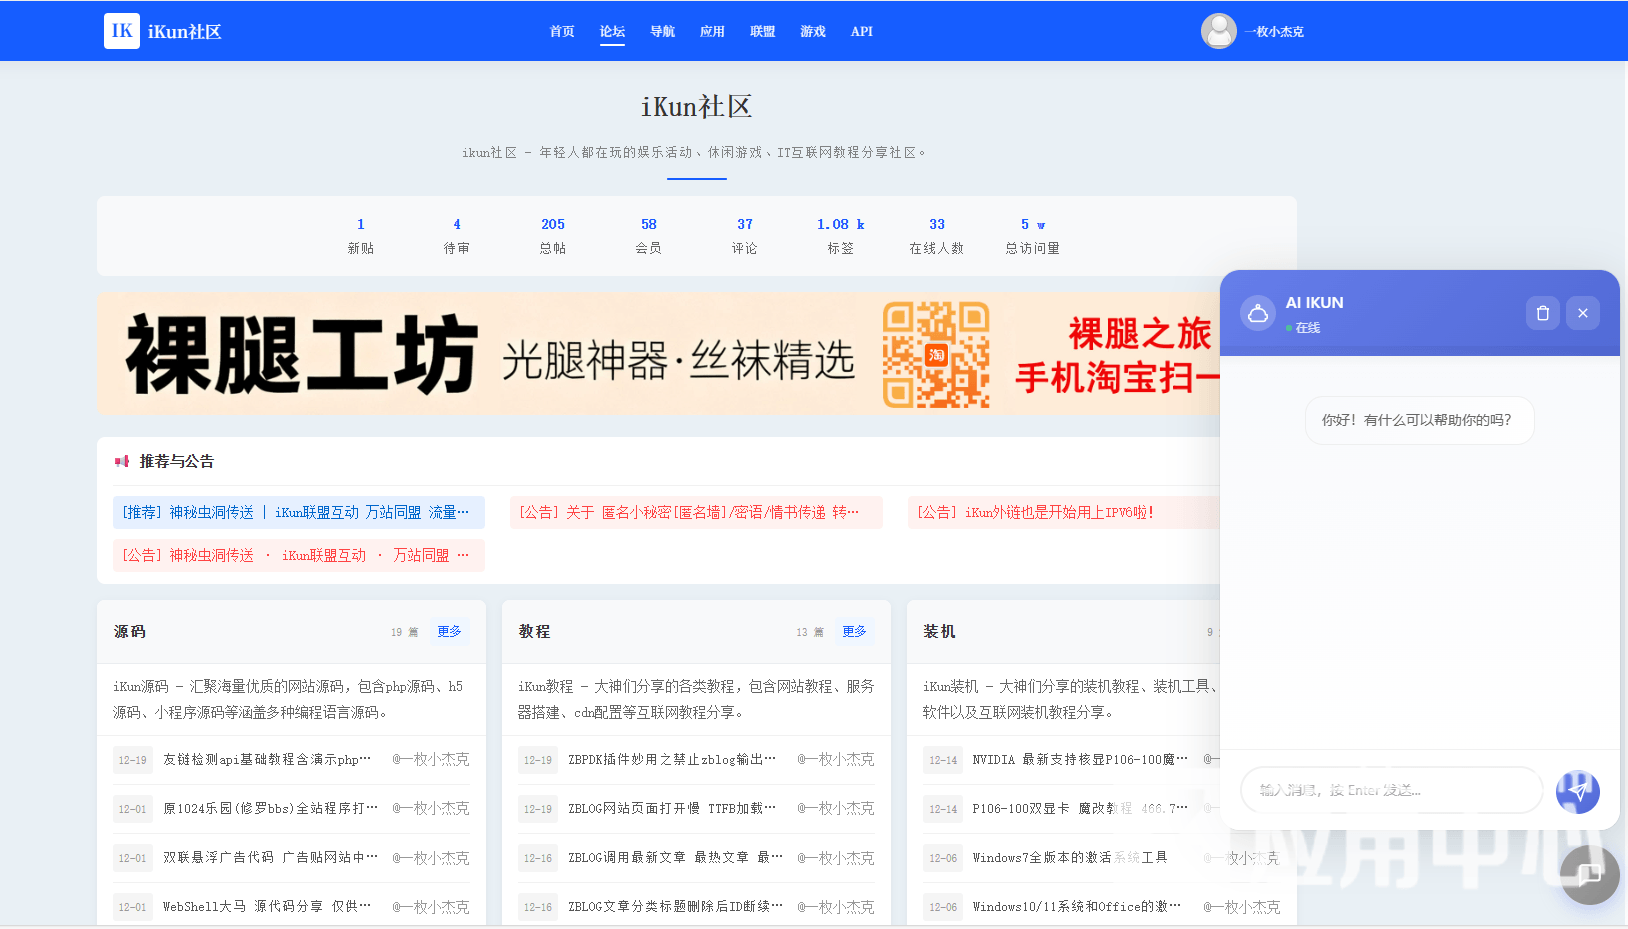Open the ZBPDK插件妙用 tutorial post
Screen dimensions: 1628x929
(x=671, y=760)
